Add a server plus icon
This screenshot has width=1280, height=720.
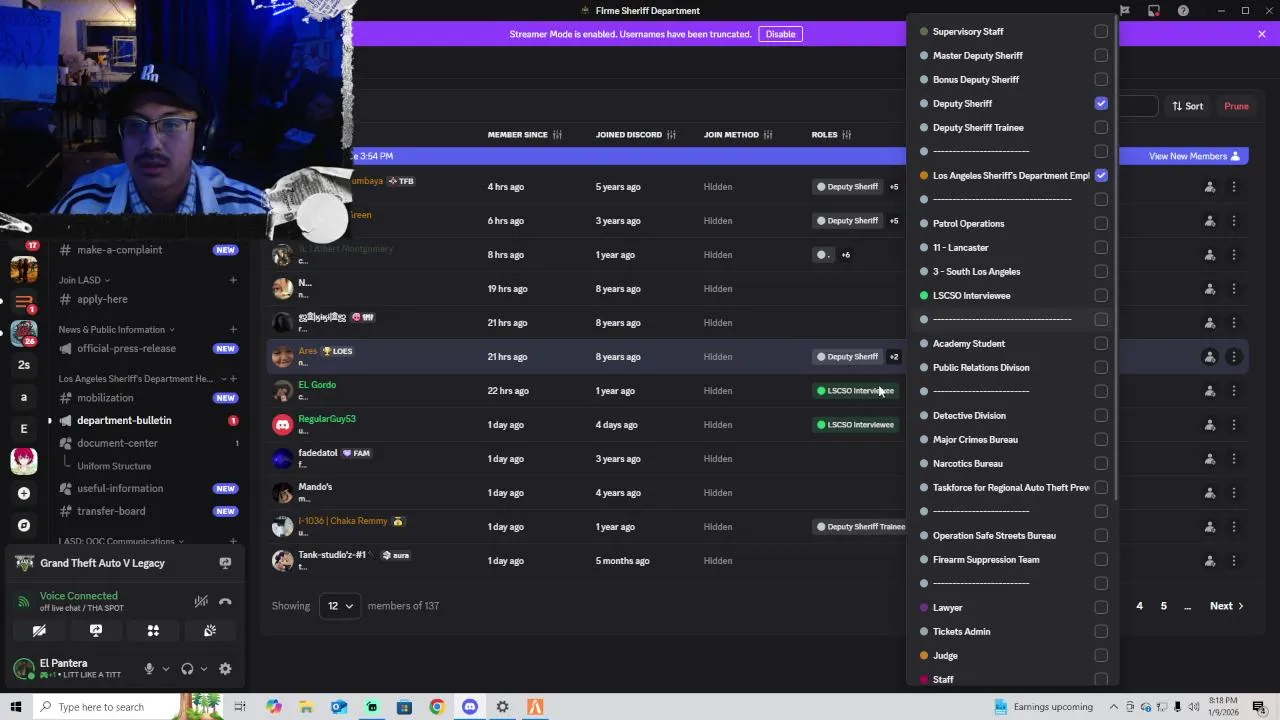pyautogui.click(x=24, y=493)
